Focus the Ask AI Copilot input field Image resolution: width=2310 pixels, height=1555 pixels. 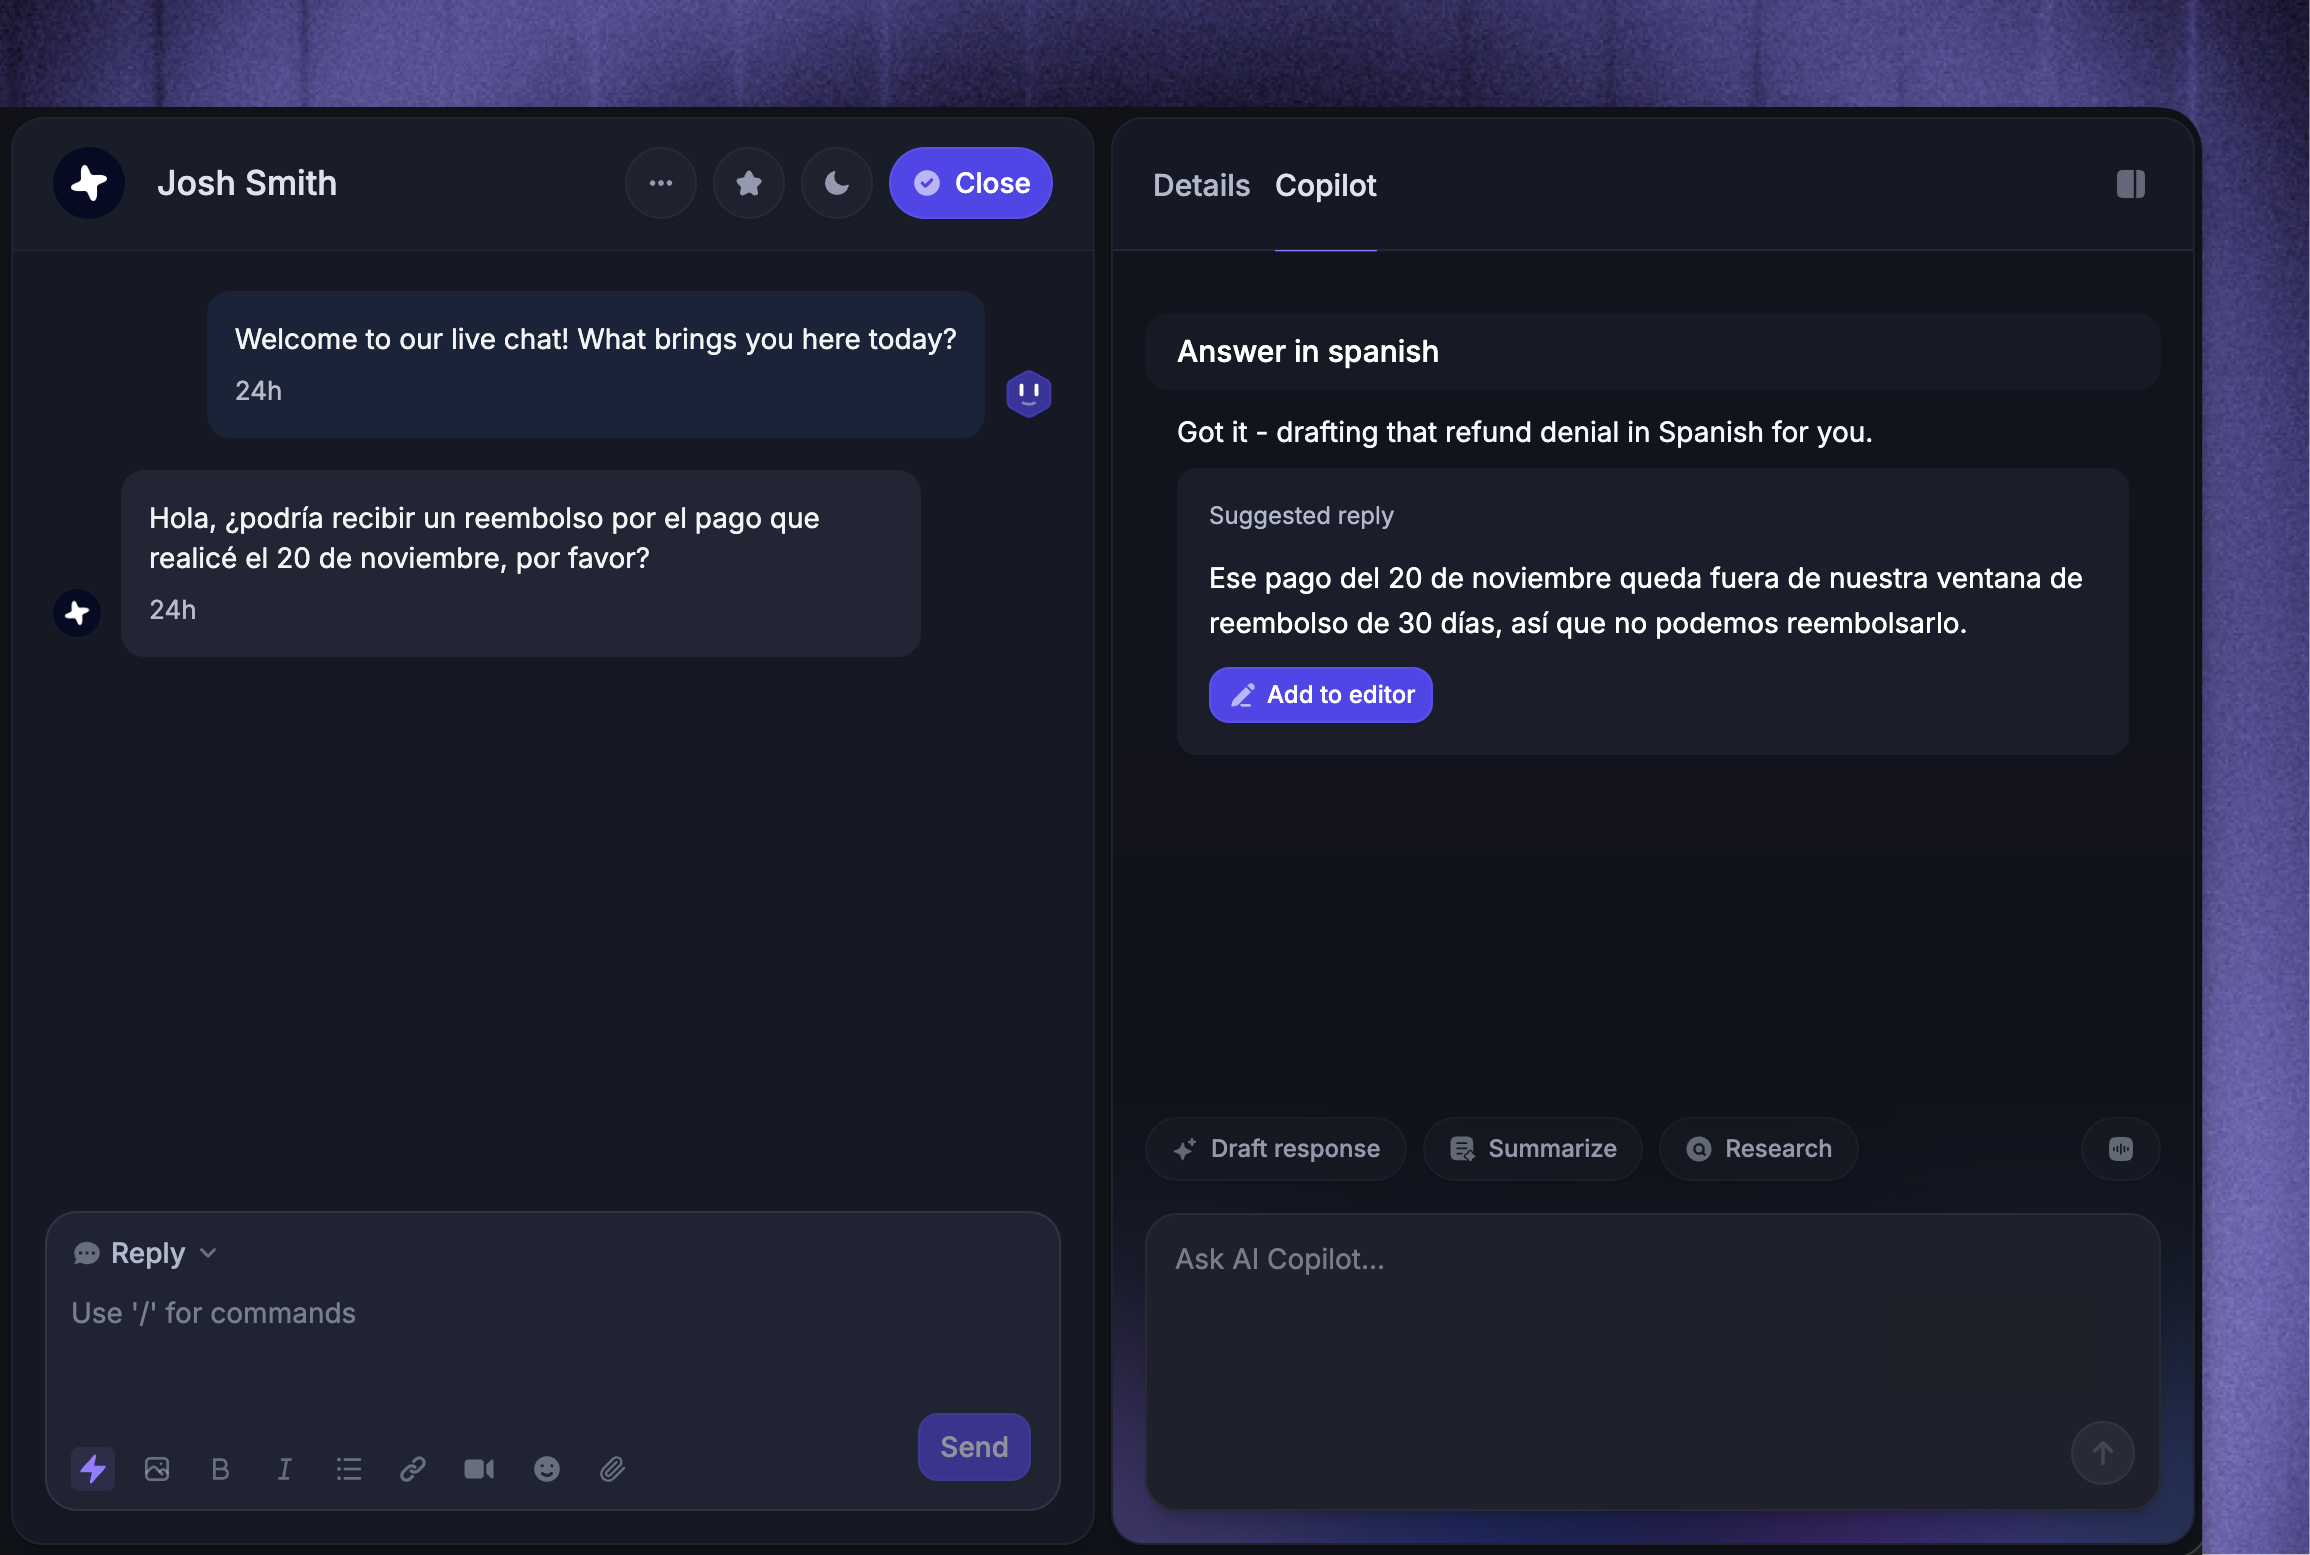[x=1653, y=1360]
